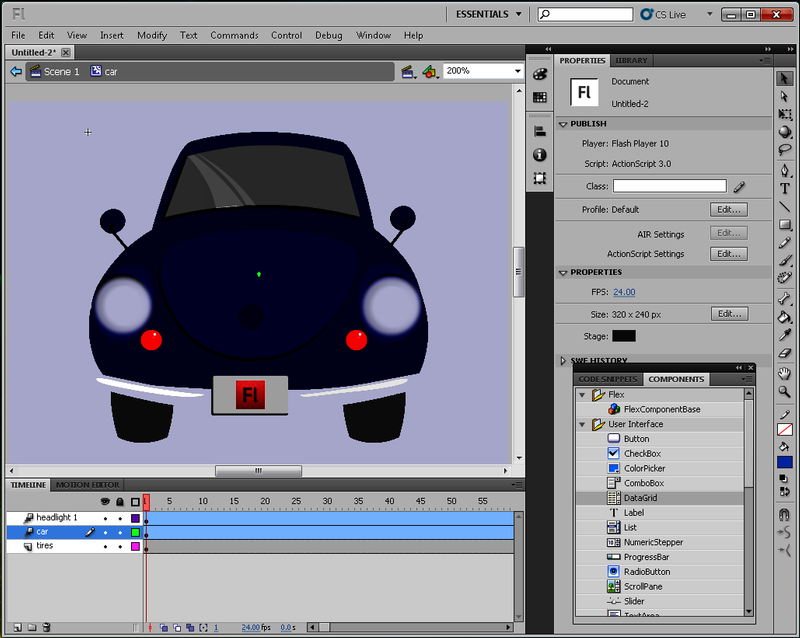Screen dimensions: 800x638
Task: Toggle lock dot for tires layer
Action: (x=120, y=546)
